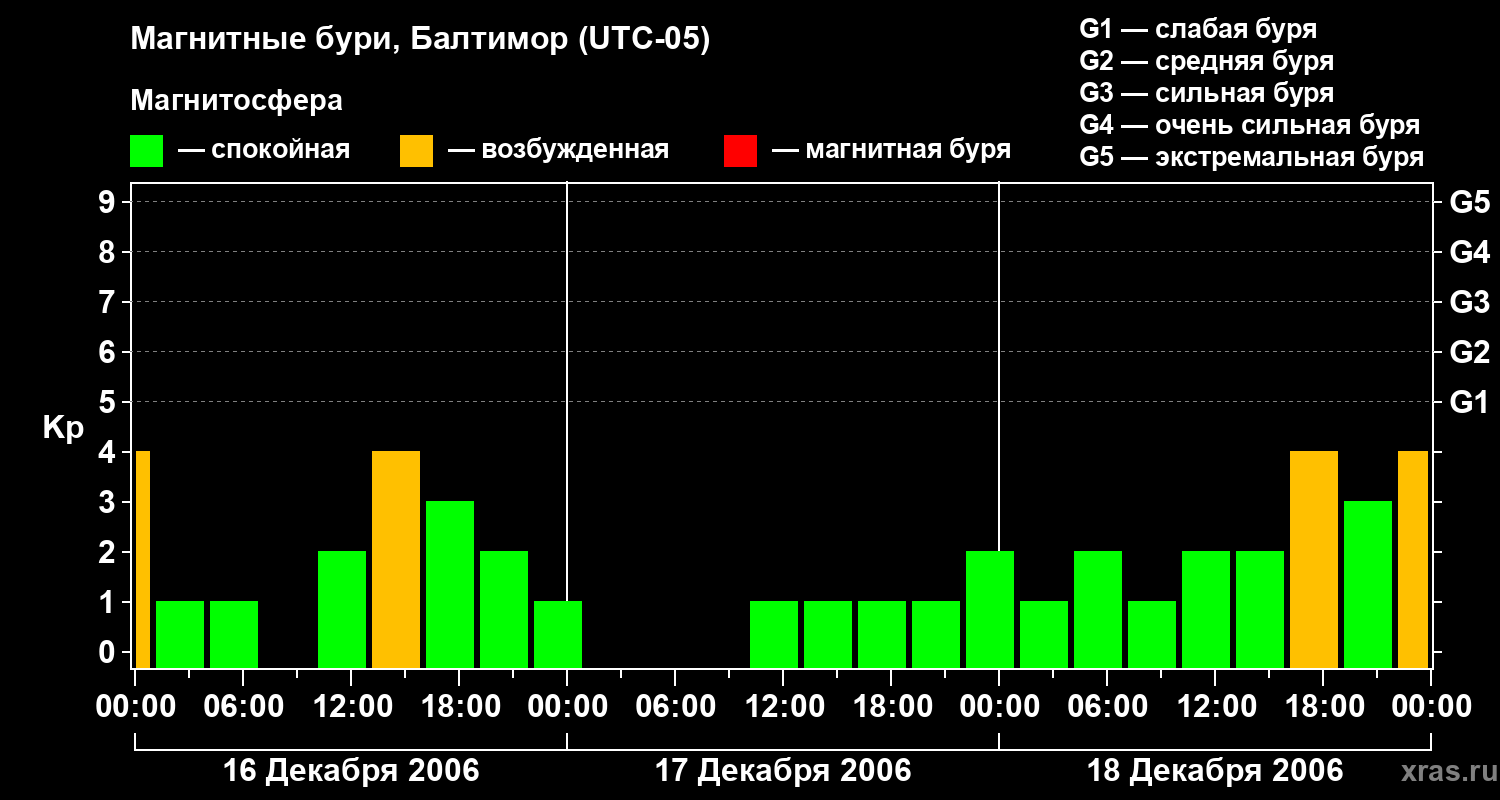Image resolution: width=1500 pixels, height=800 pixels.
Task: Select green Kp 3 bar on 18 December
Action: pyautogui.click(x=1368, y=584)
